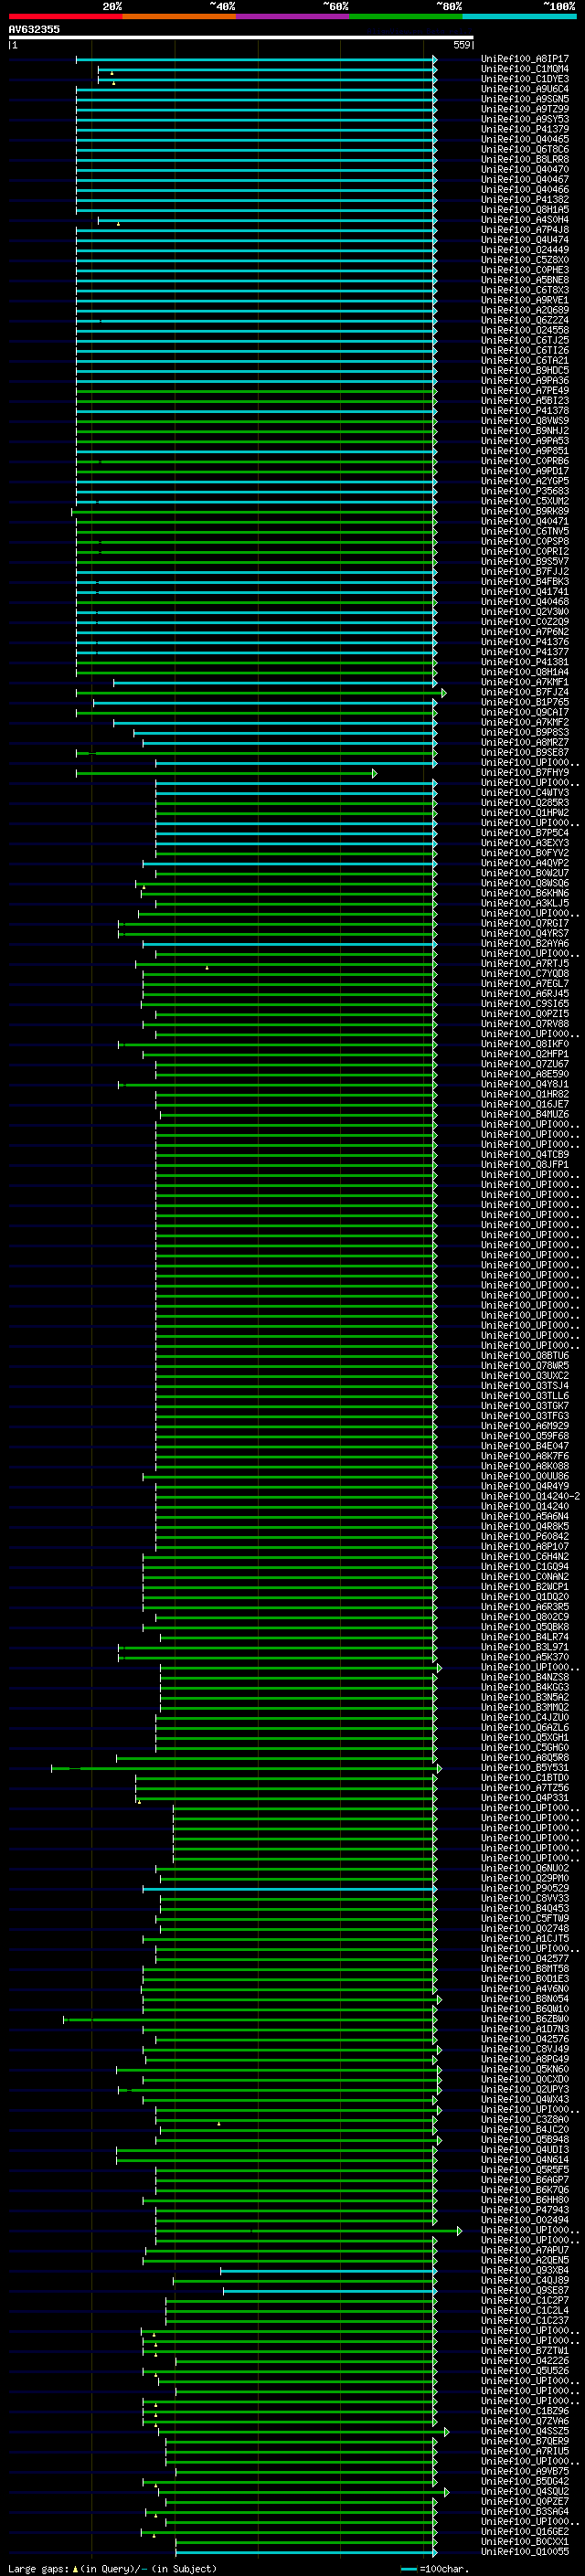Select the UniRef100_A9U6C4 hit label
The image size is (585, 2576).
[x=525, y=89]
